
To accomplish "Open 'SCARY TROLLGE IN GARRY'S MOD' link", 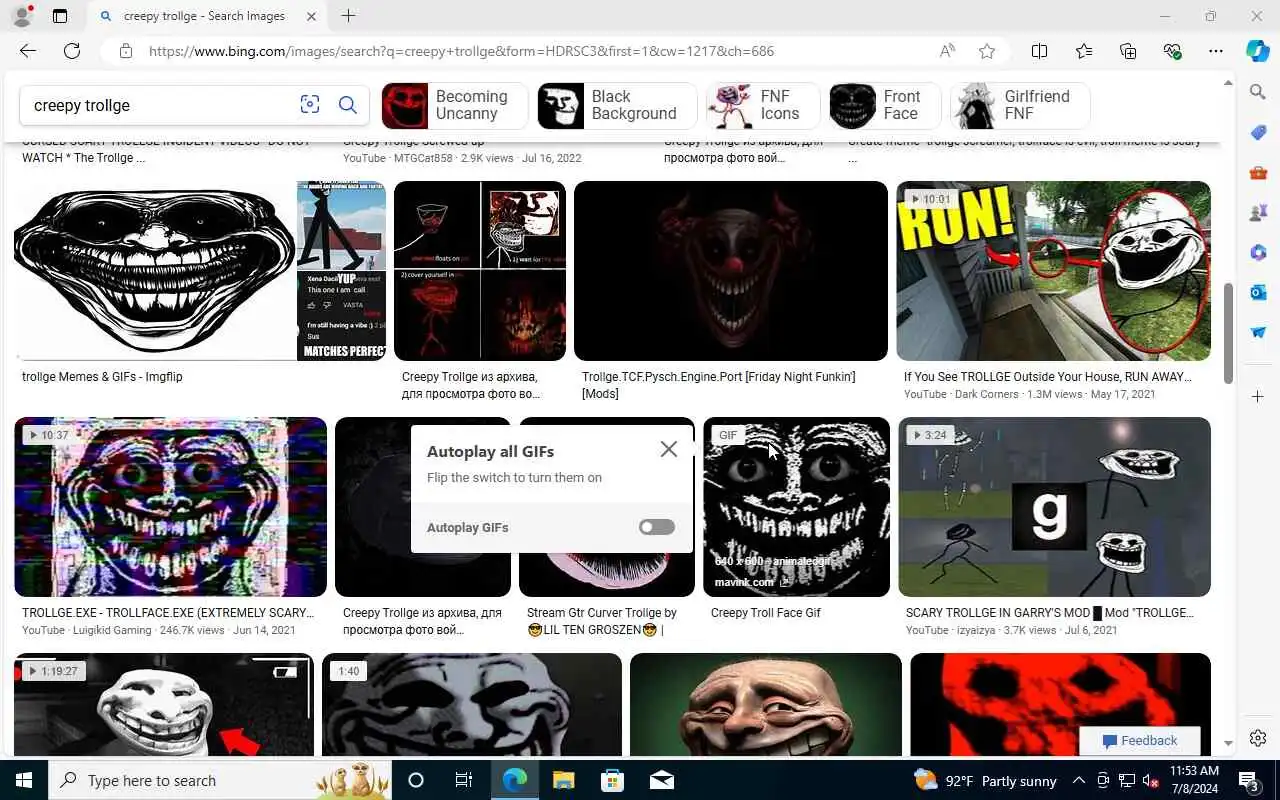I will pos(1049,613).
